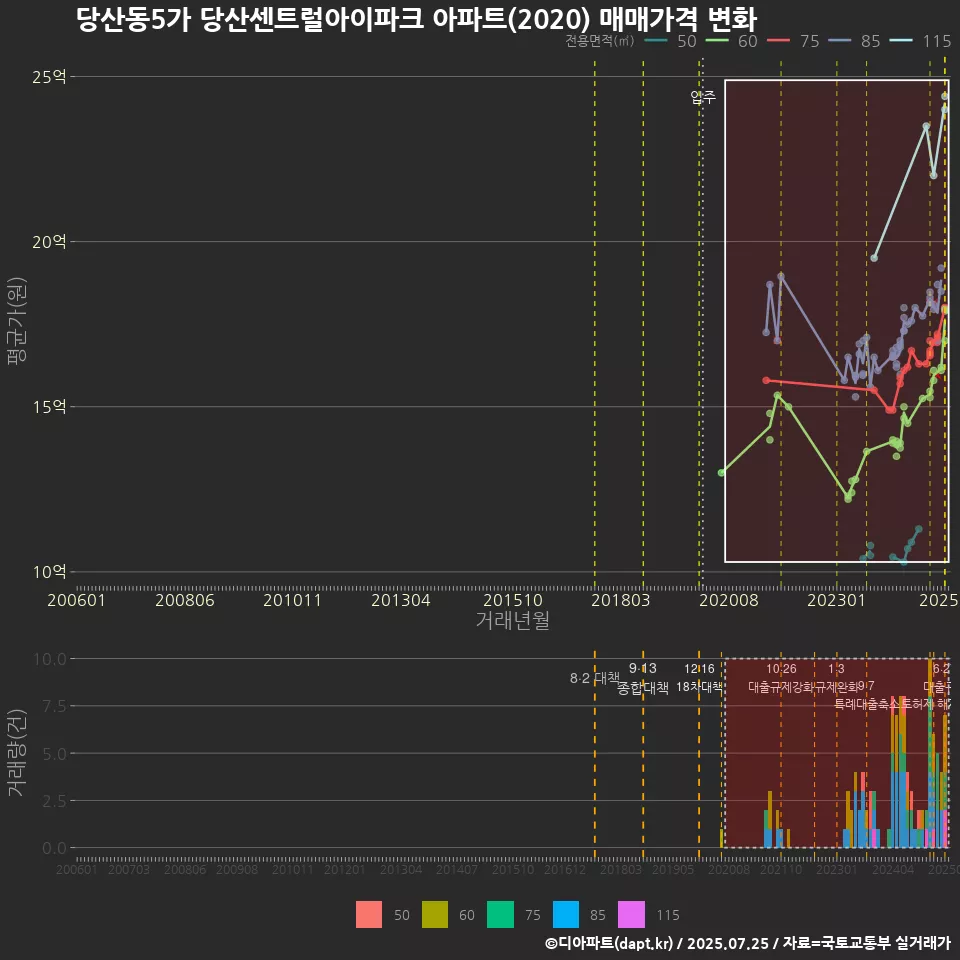Click the 10억 price axis label
This screenshot has height=960, width=960.
(49, 572)
